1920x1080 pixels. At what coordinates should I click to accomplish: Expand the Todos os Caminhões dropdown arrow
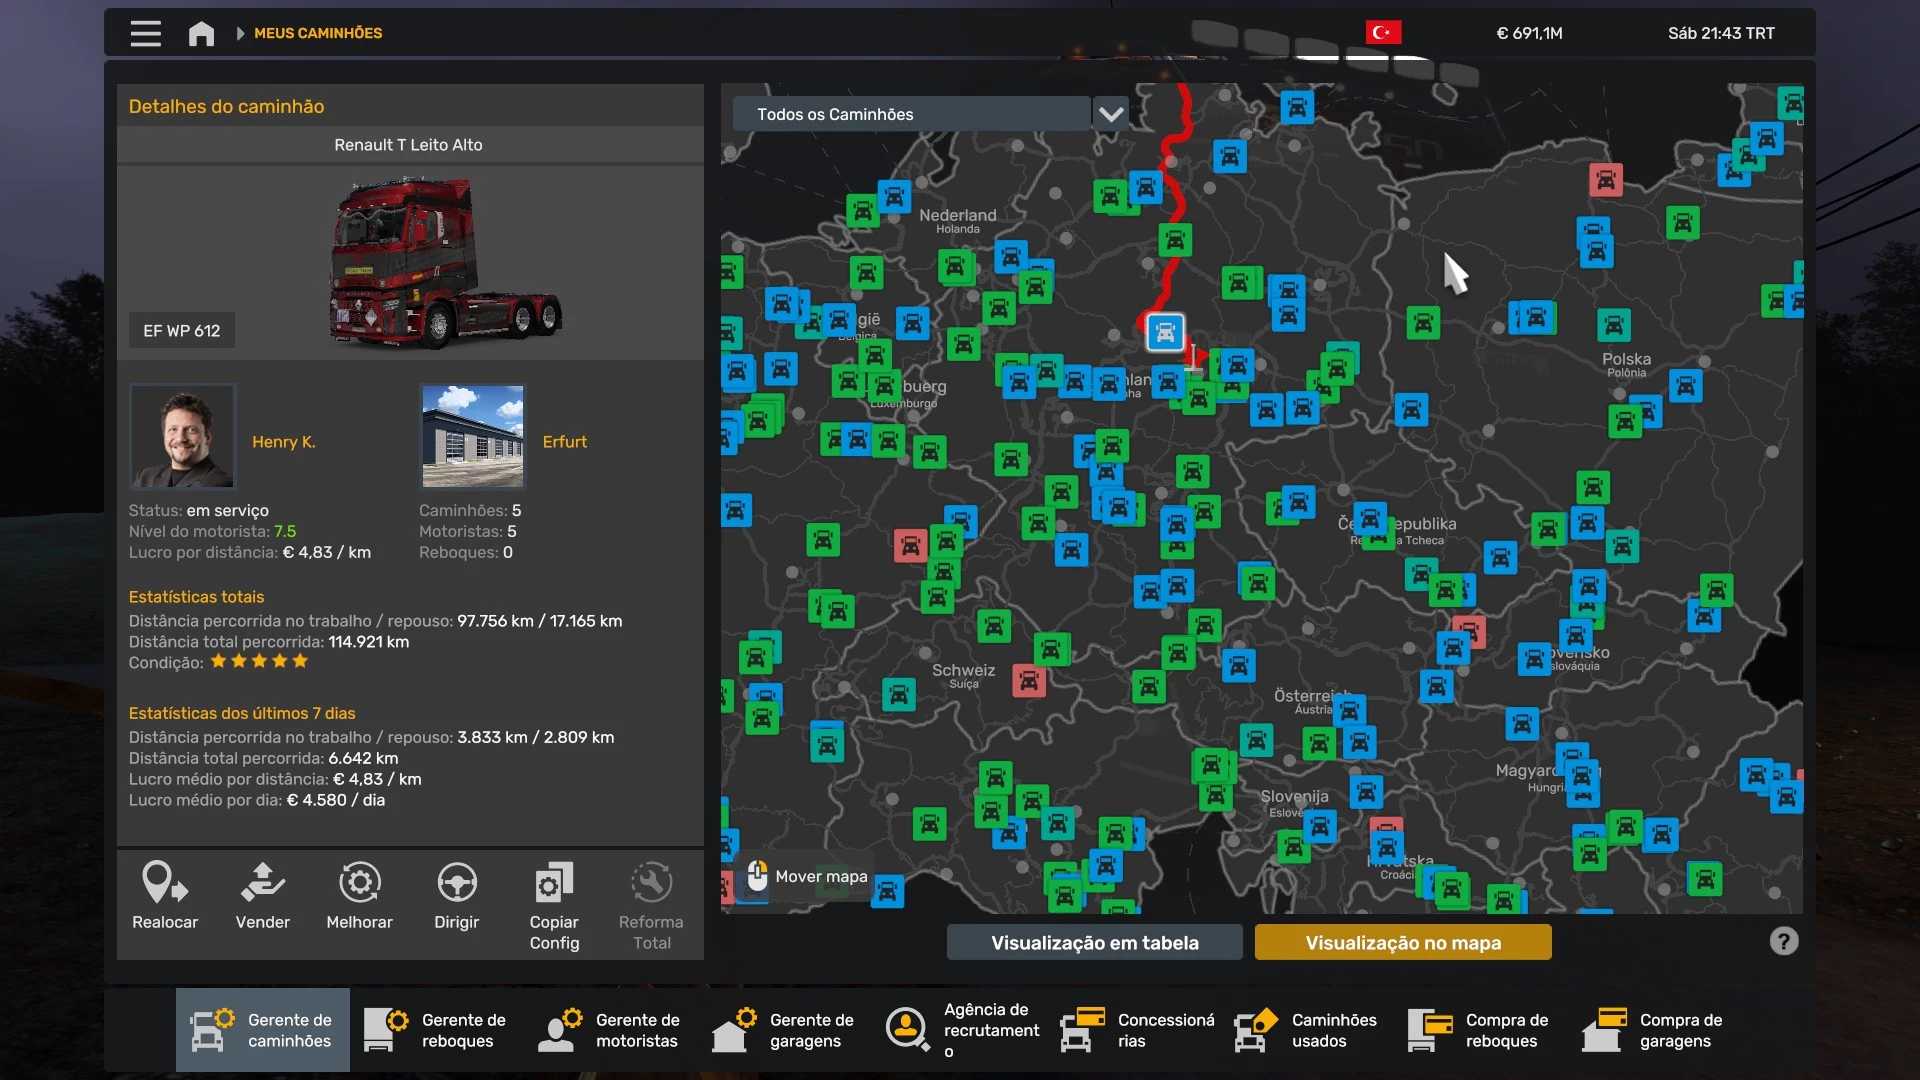pos(1110,114)
